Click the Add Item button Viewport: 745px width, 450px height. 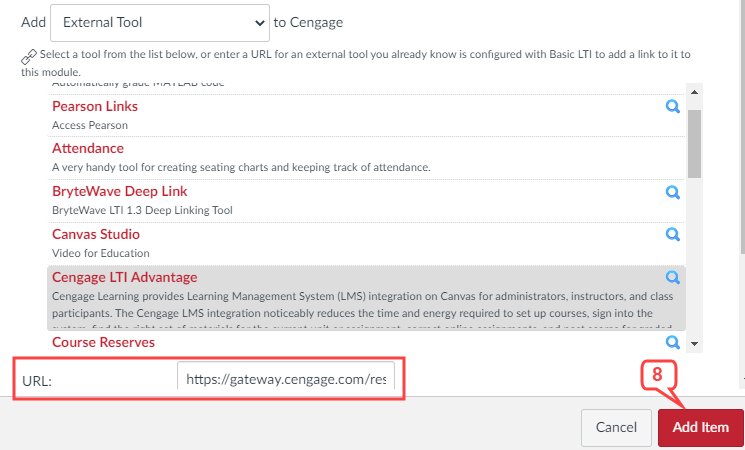click(x=700, y=427)
